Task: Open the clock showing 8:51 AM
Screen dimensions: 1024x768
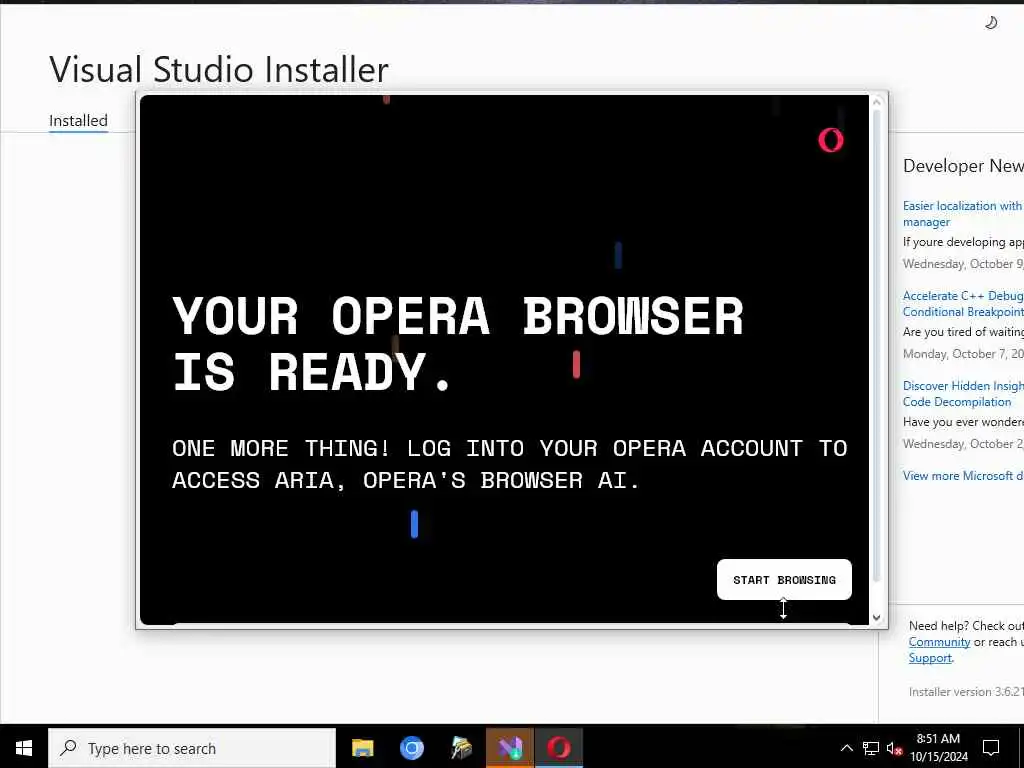Action: pos(938,748)
